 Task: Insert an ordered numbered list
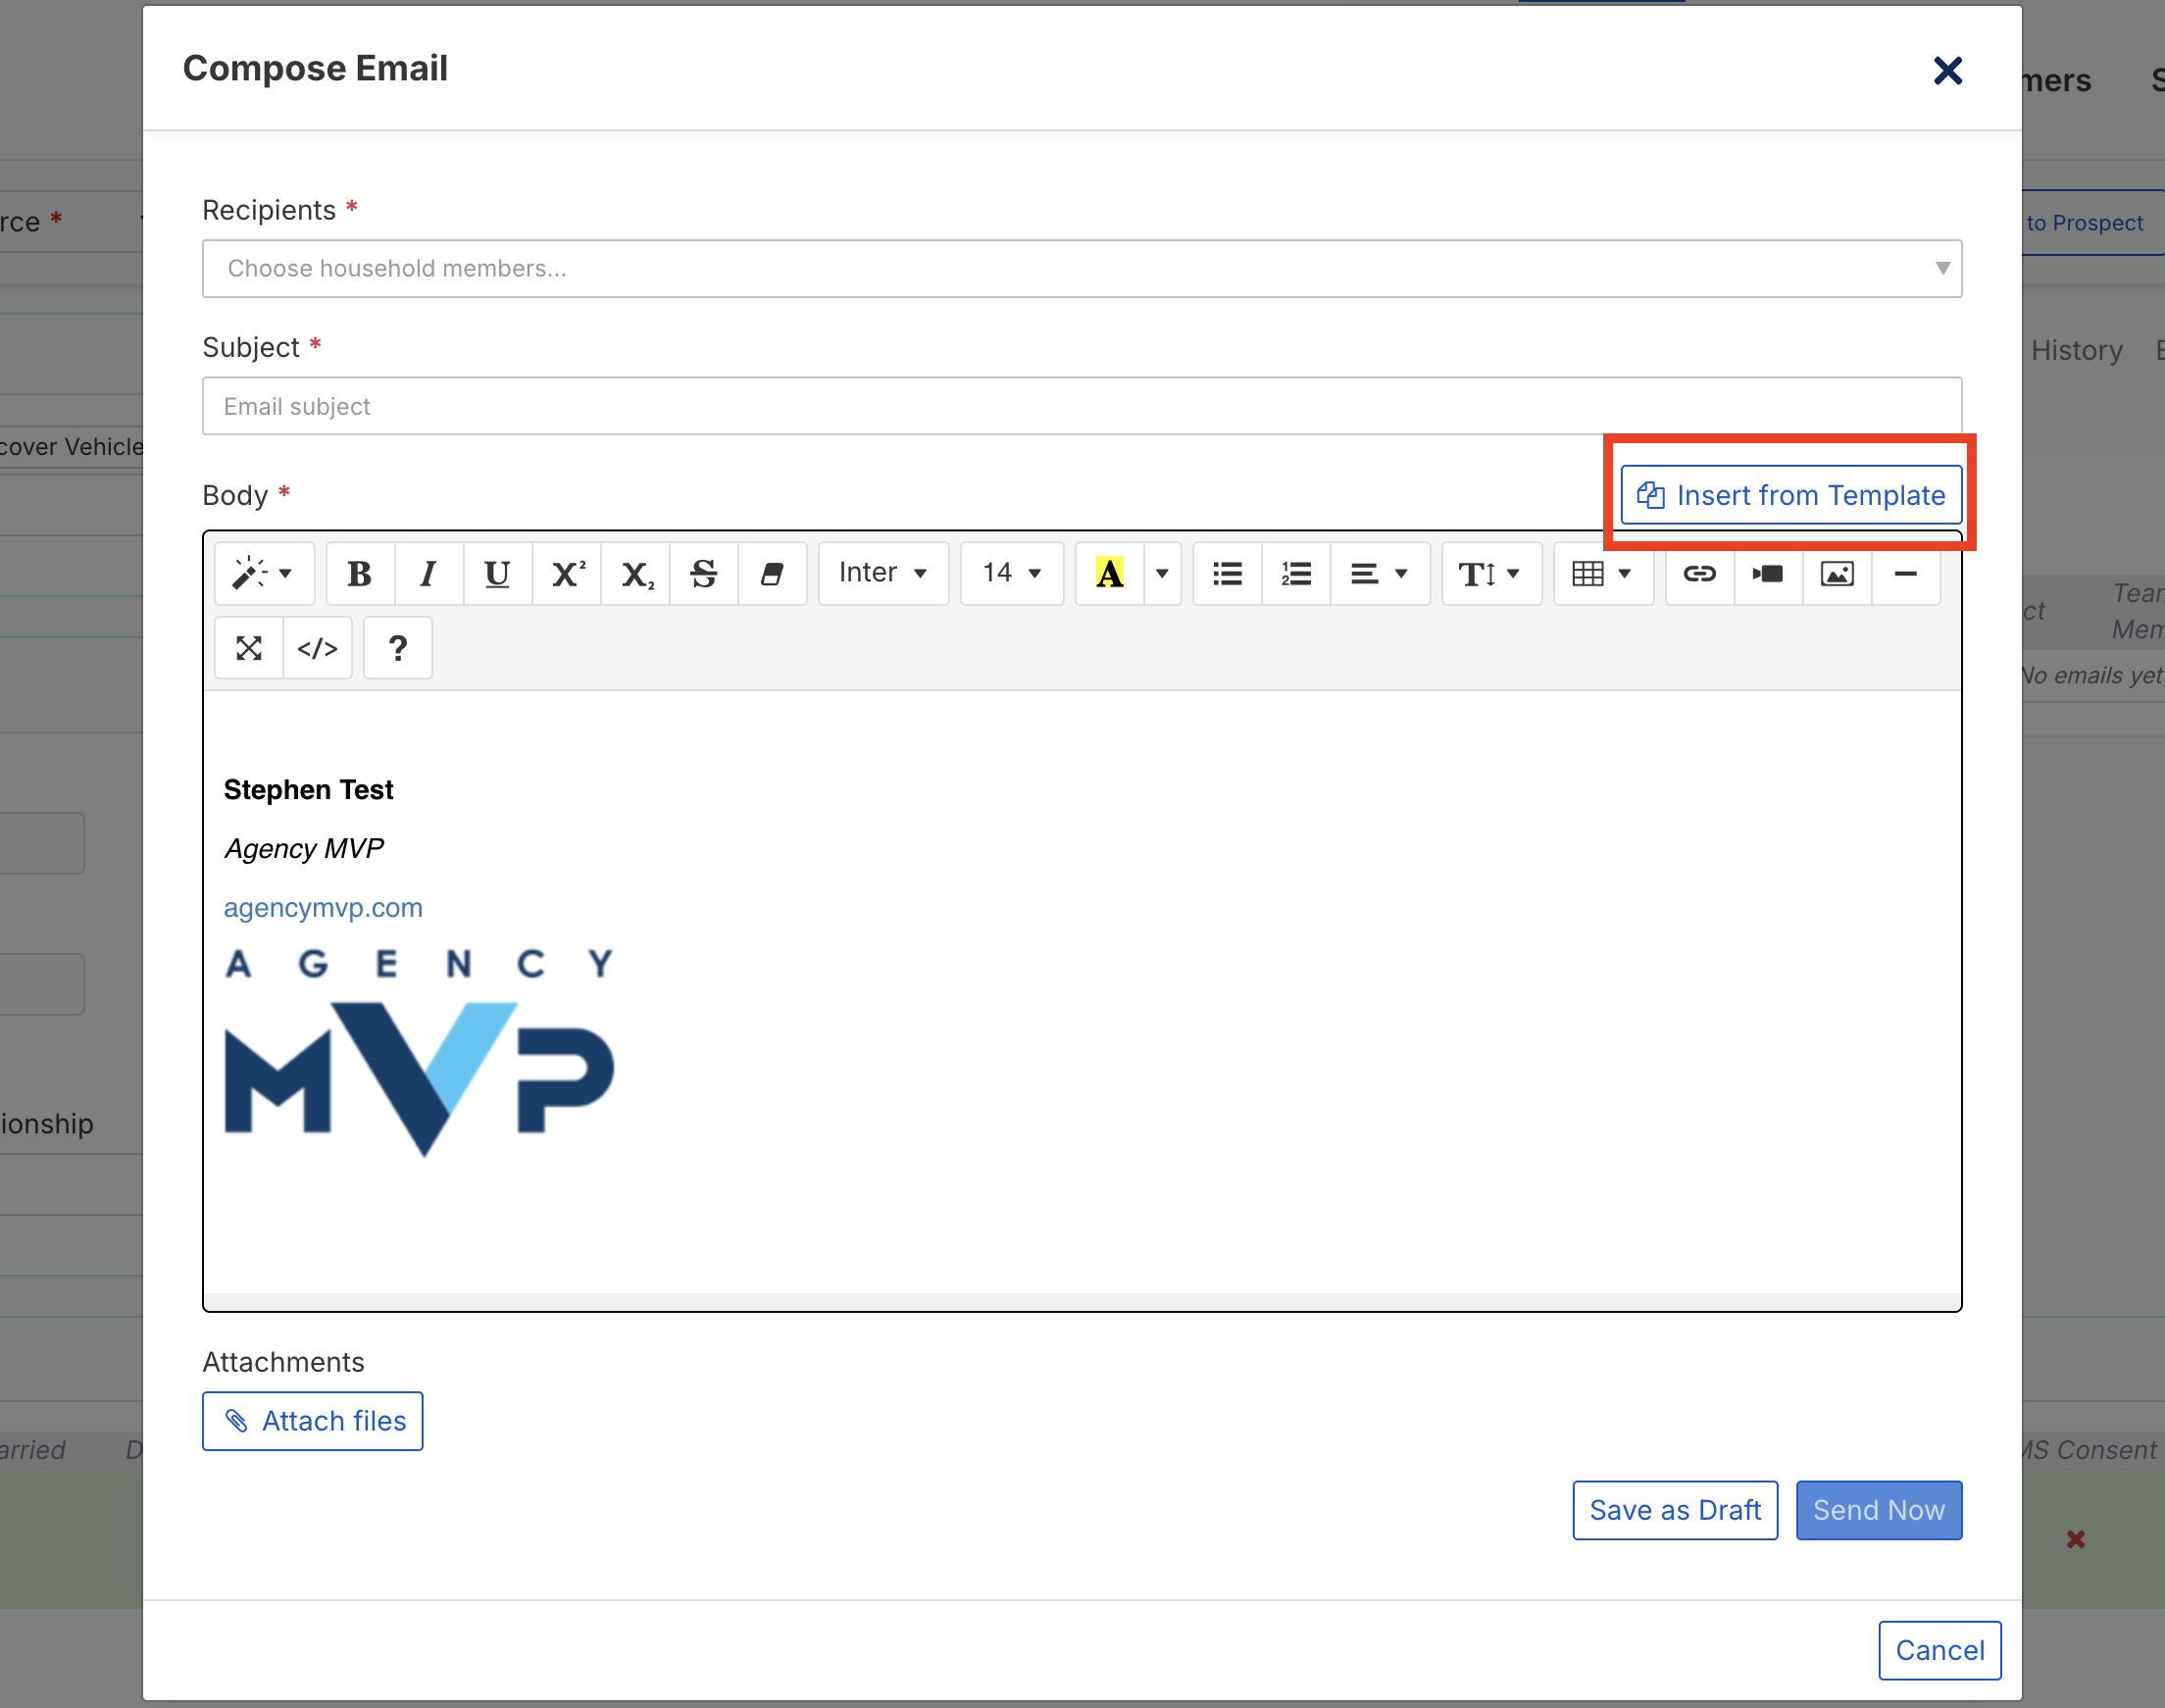point(1297,573)
